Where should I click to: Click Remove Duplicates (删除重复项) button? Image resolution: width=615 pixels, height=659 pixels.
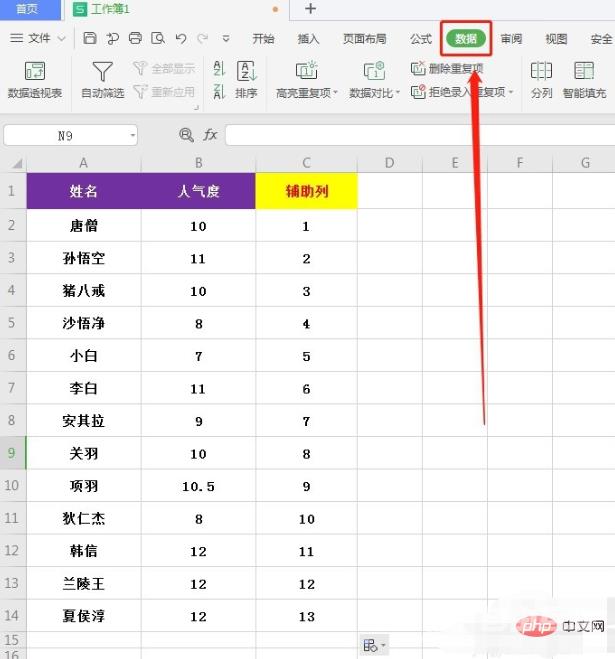[448, 69]
